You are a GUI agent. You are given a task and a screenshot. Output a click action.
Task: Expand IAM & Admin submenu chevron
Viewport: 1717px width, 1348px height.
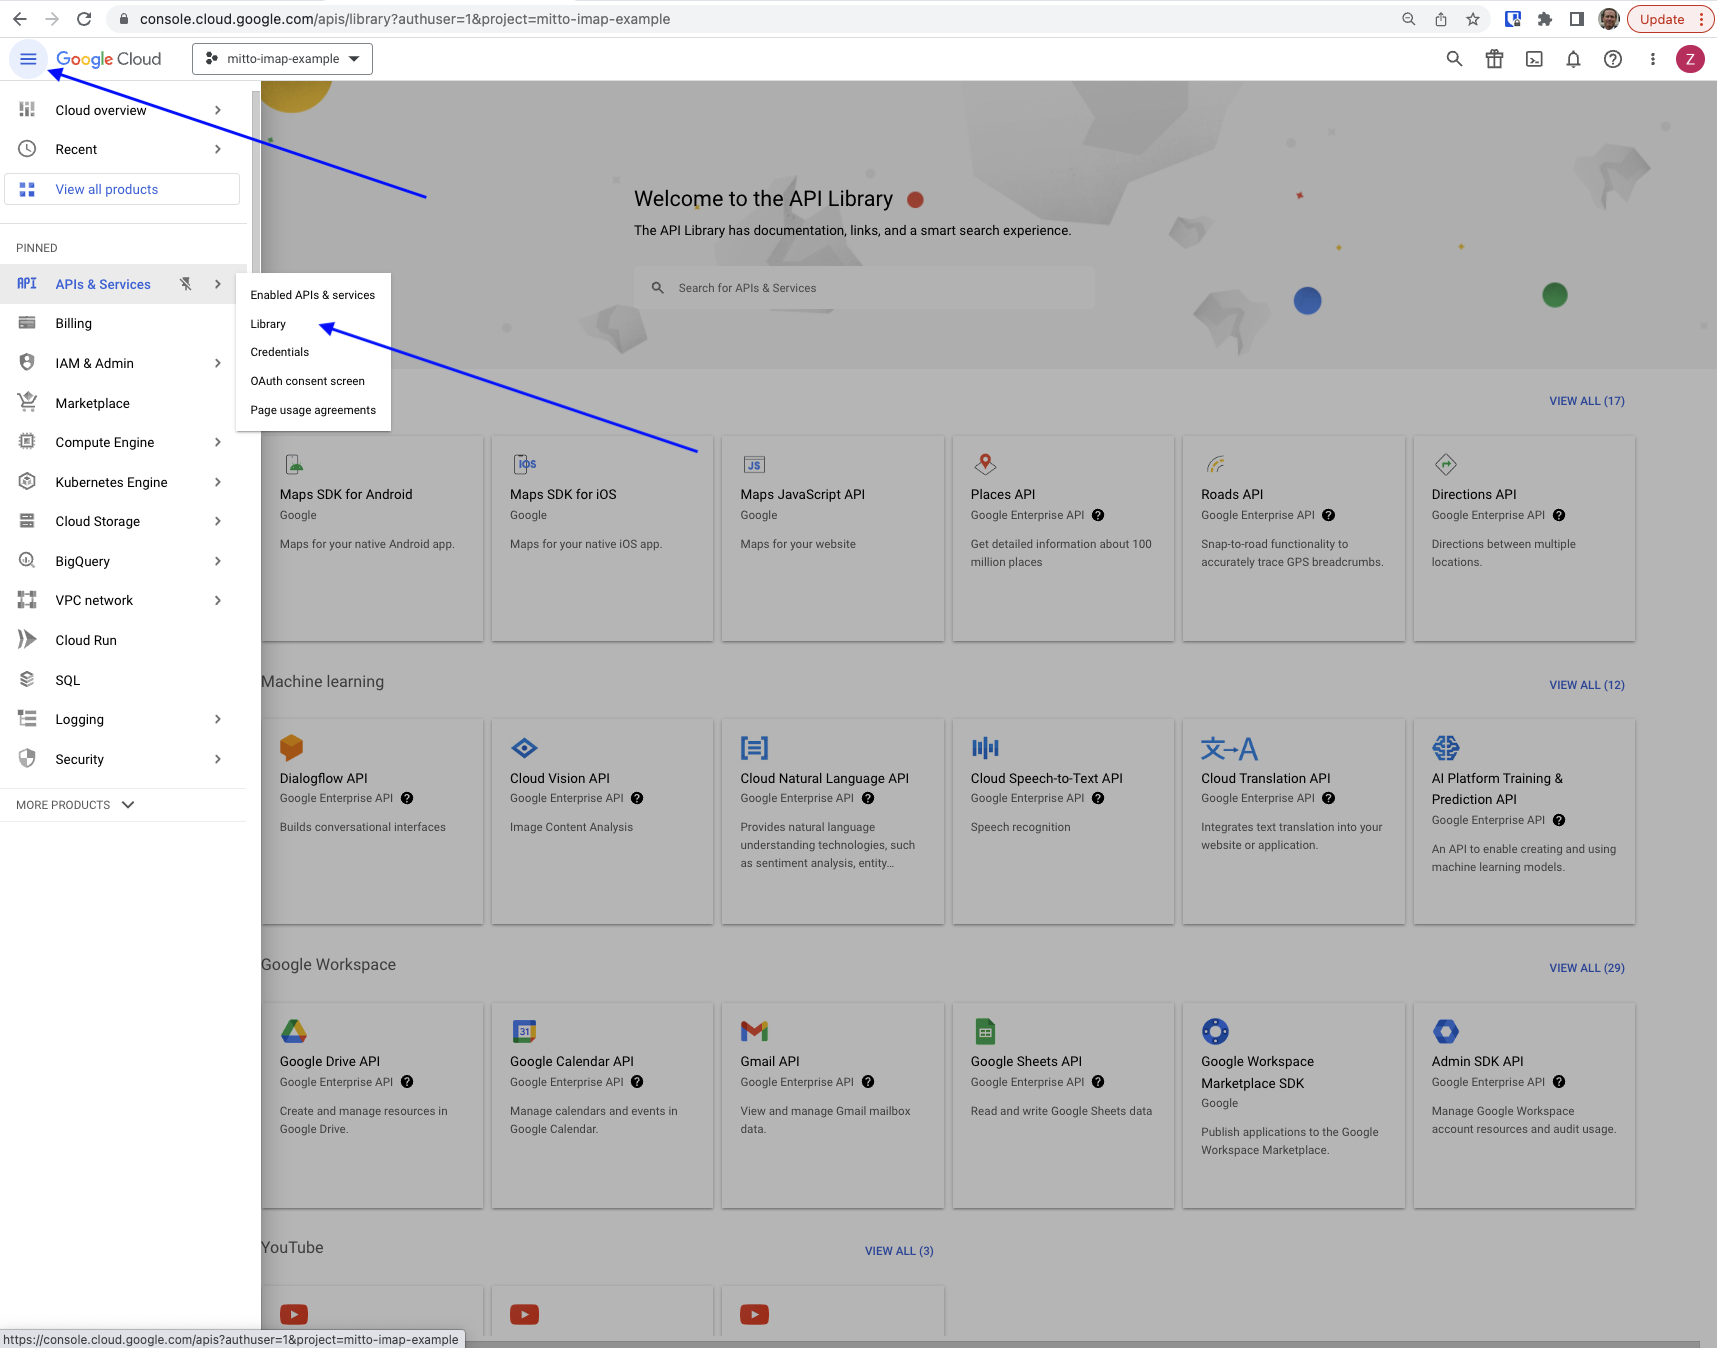click(218, 363)
